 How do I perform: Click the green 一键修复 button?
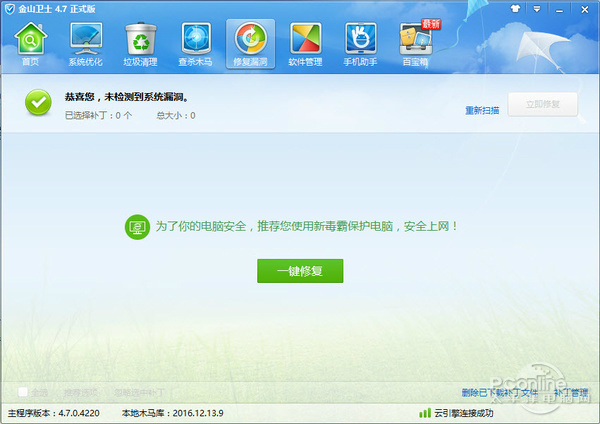[x=300, y=271]
